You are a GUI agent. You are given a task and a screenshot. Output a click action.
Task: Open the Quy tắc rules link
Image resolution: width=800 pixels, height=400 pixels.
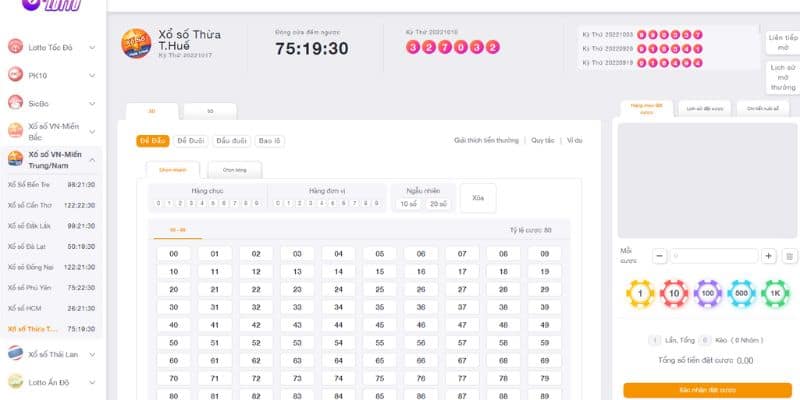[543, 141]
